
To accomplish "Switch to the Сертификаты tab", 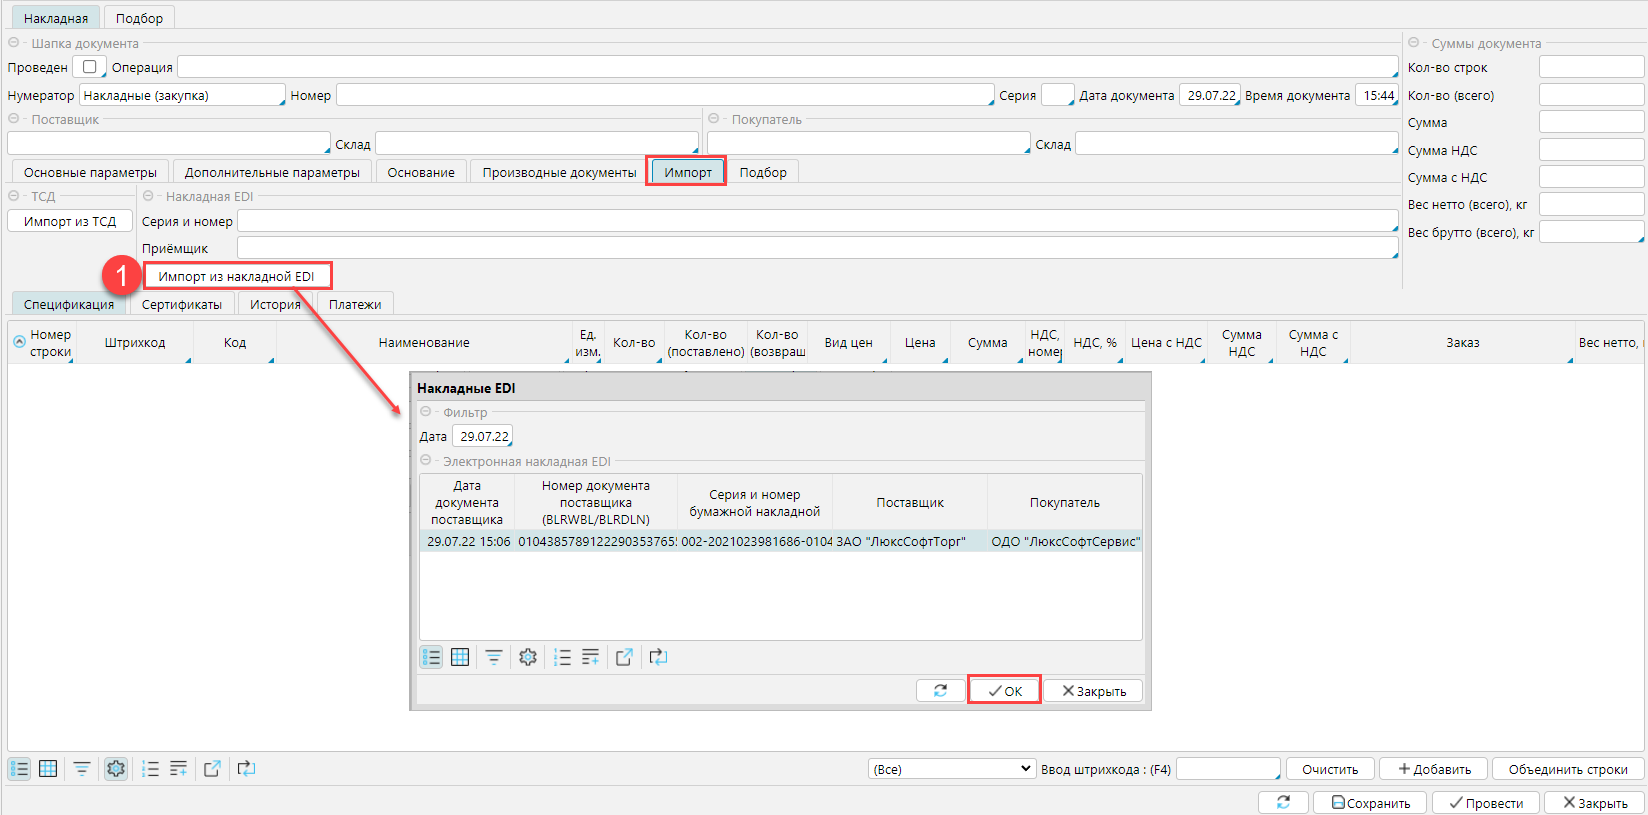I will tap(181, 304).
